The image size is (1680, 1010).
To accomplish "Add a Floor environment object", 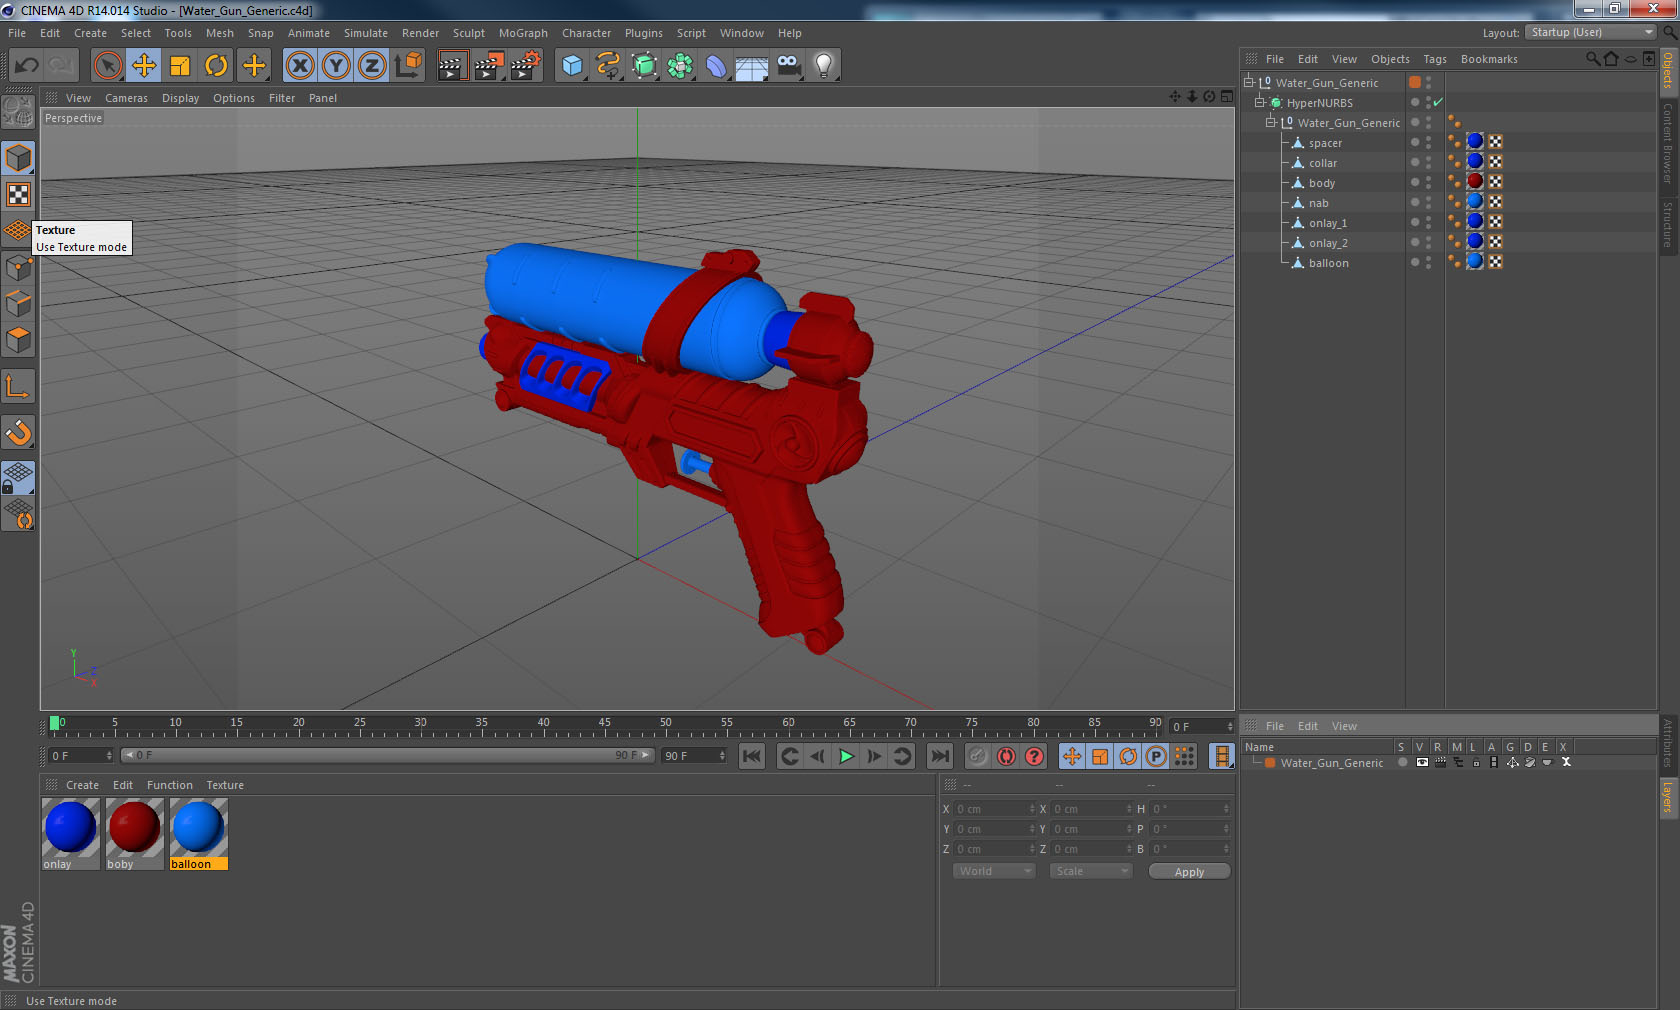I will pyautogui.click(x=752, y=66).
